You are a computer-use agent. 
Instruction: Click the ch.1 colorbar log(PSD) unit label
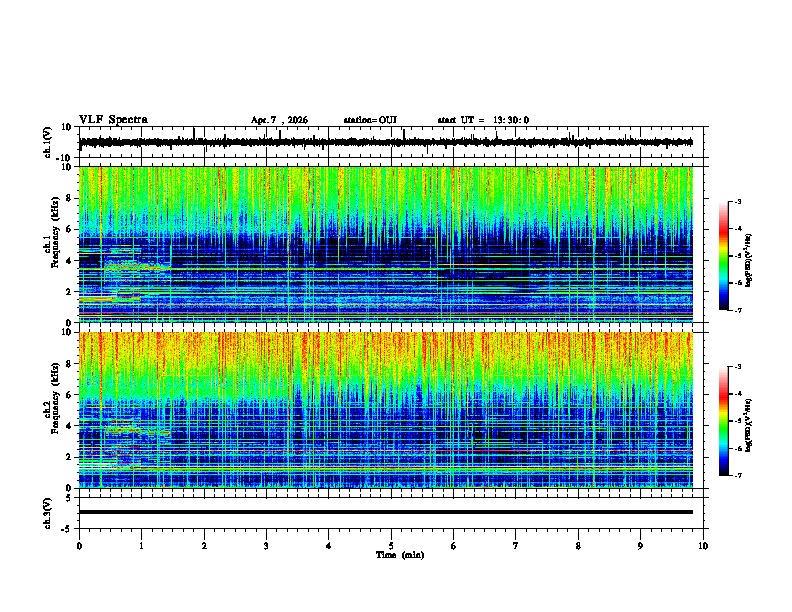coord(749,260)
